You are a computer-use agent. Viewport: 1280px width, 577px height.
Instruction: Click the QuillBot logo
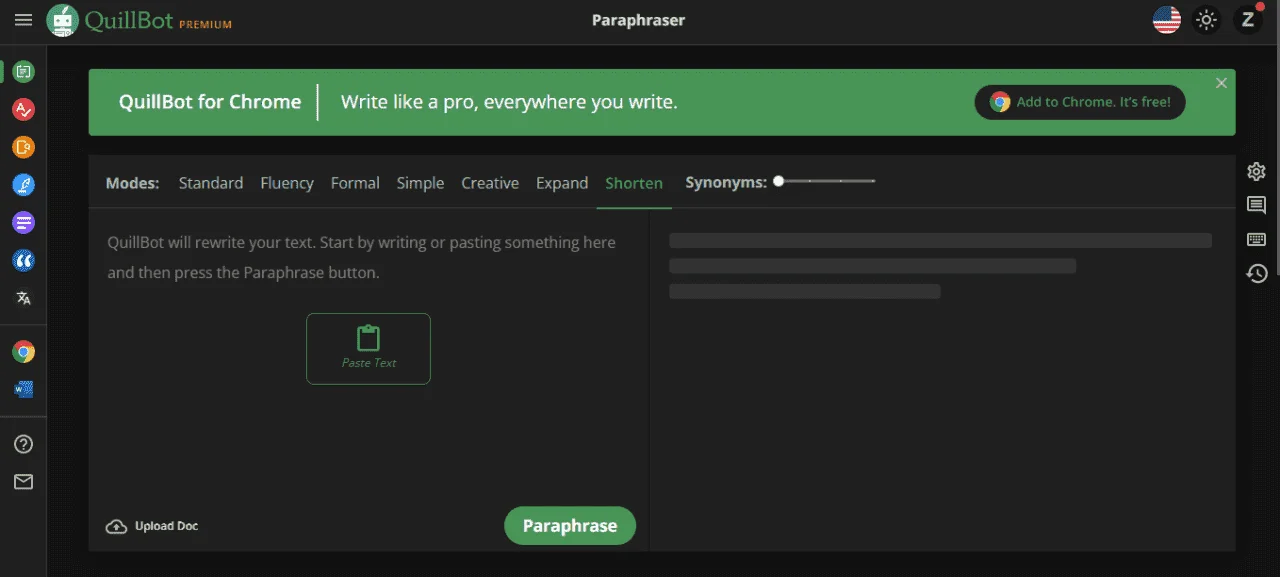(110, 20)
